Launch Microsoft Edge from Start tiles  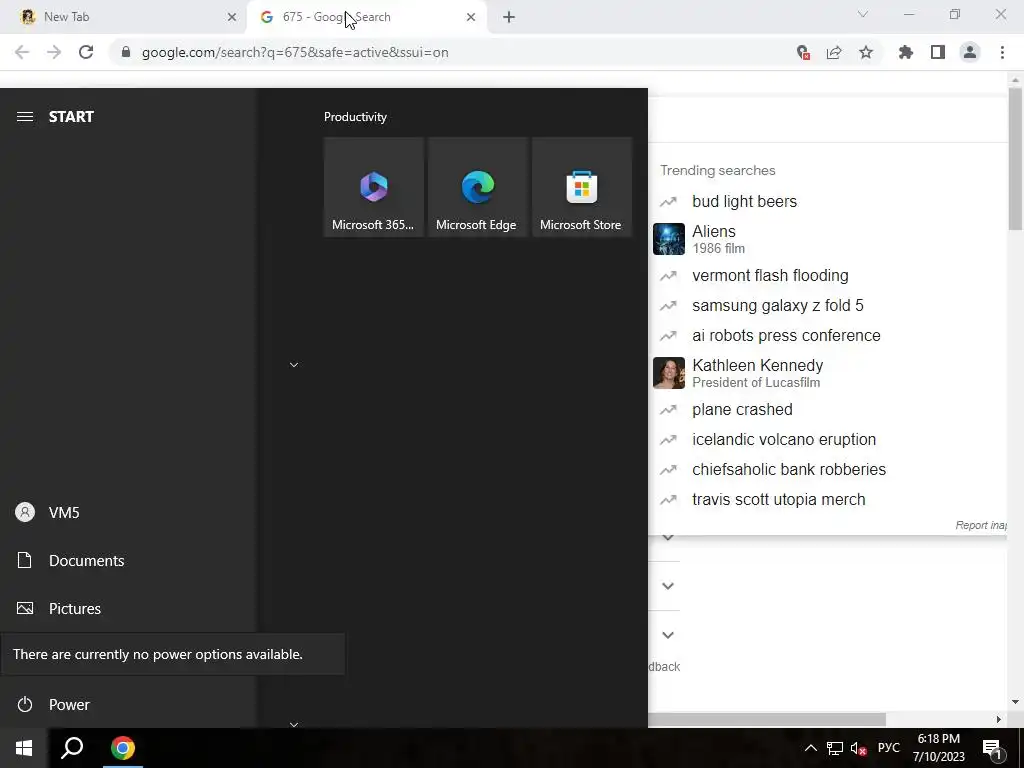(x=477, y=187)
